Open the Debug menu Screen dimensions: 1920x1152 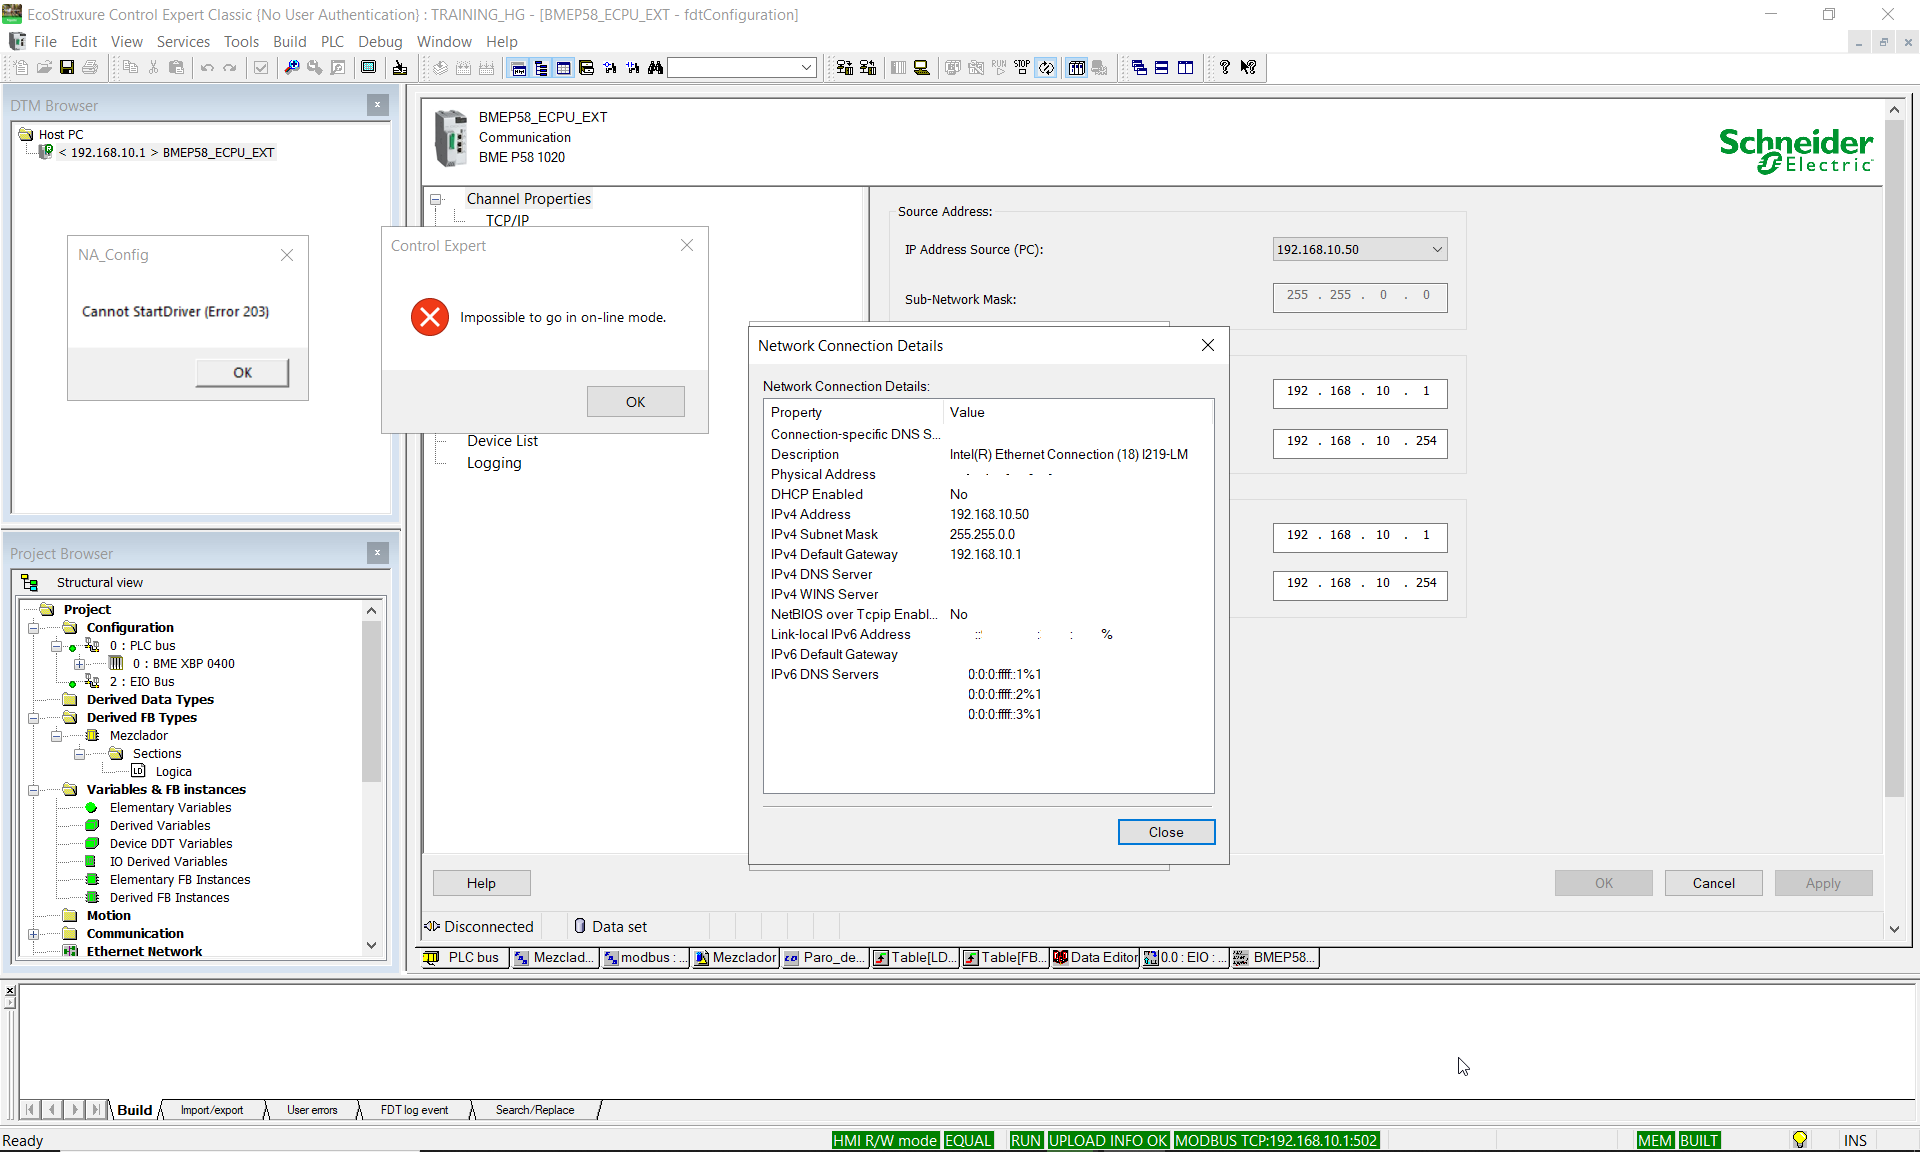pyautogui.click(x=380, y=41)
